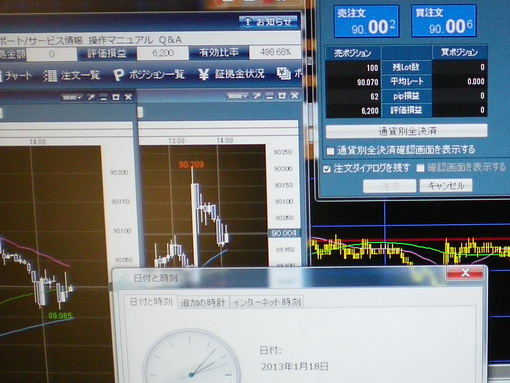Toggle 確認画面を表示する checkbox
This screenshot has height=383, width=510.
pyautogui.click(x=420, y=168)
